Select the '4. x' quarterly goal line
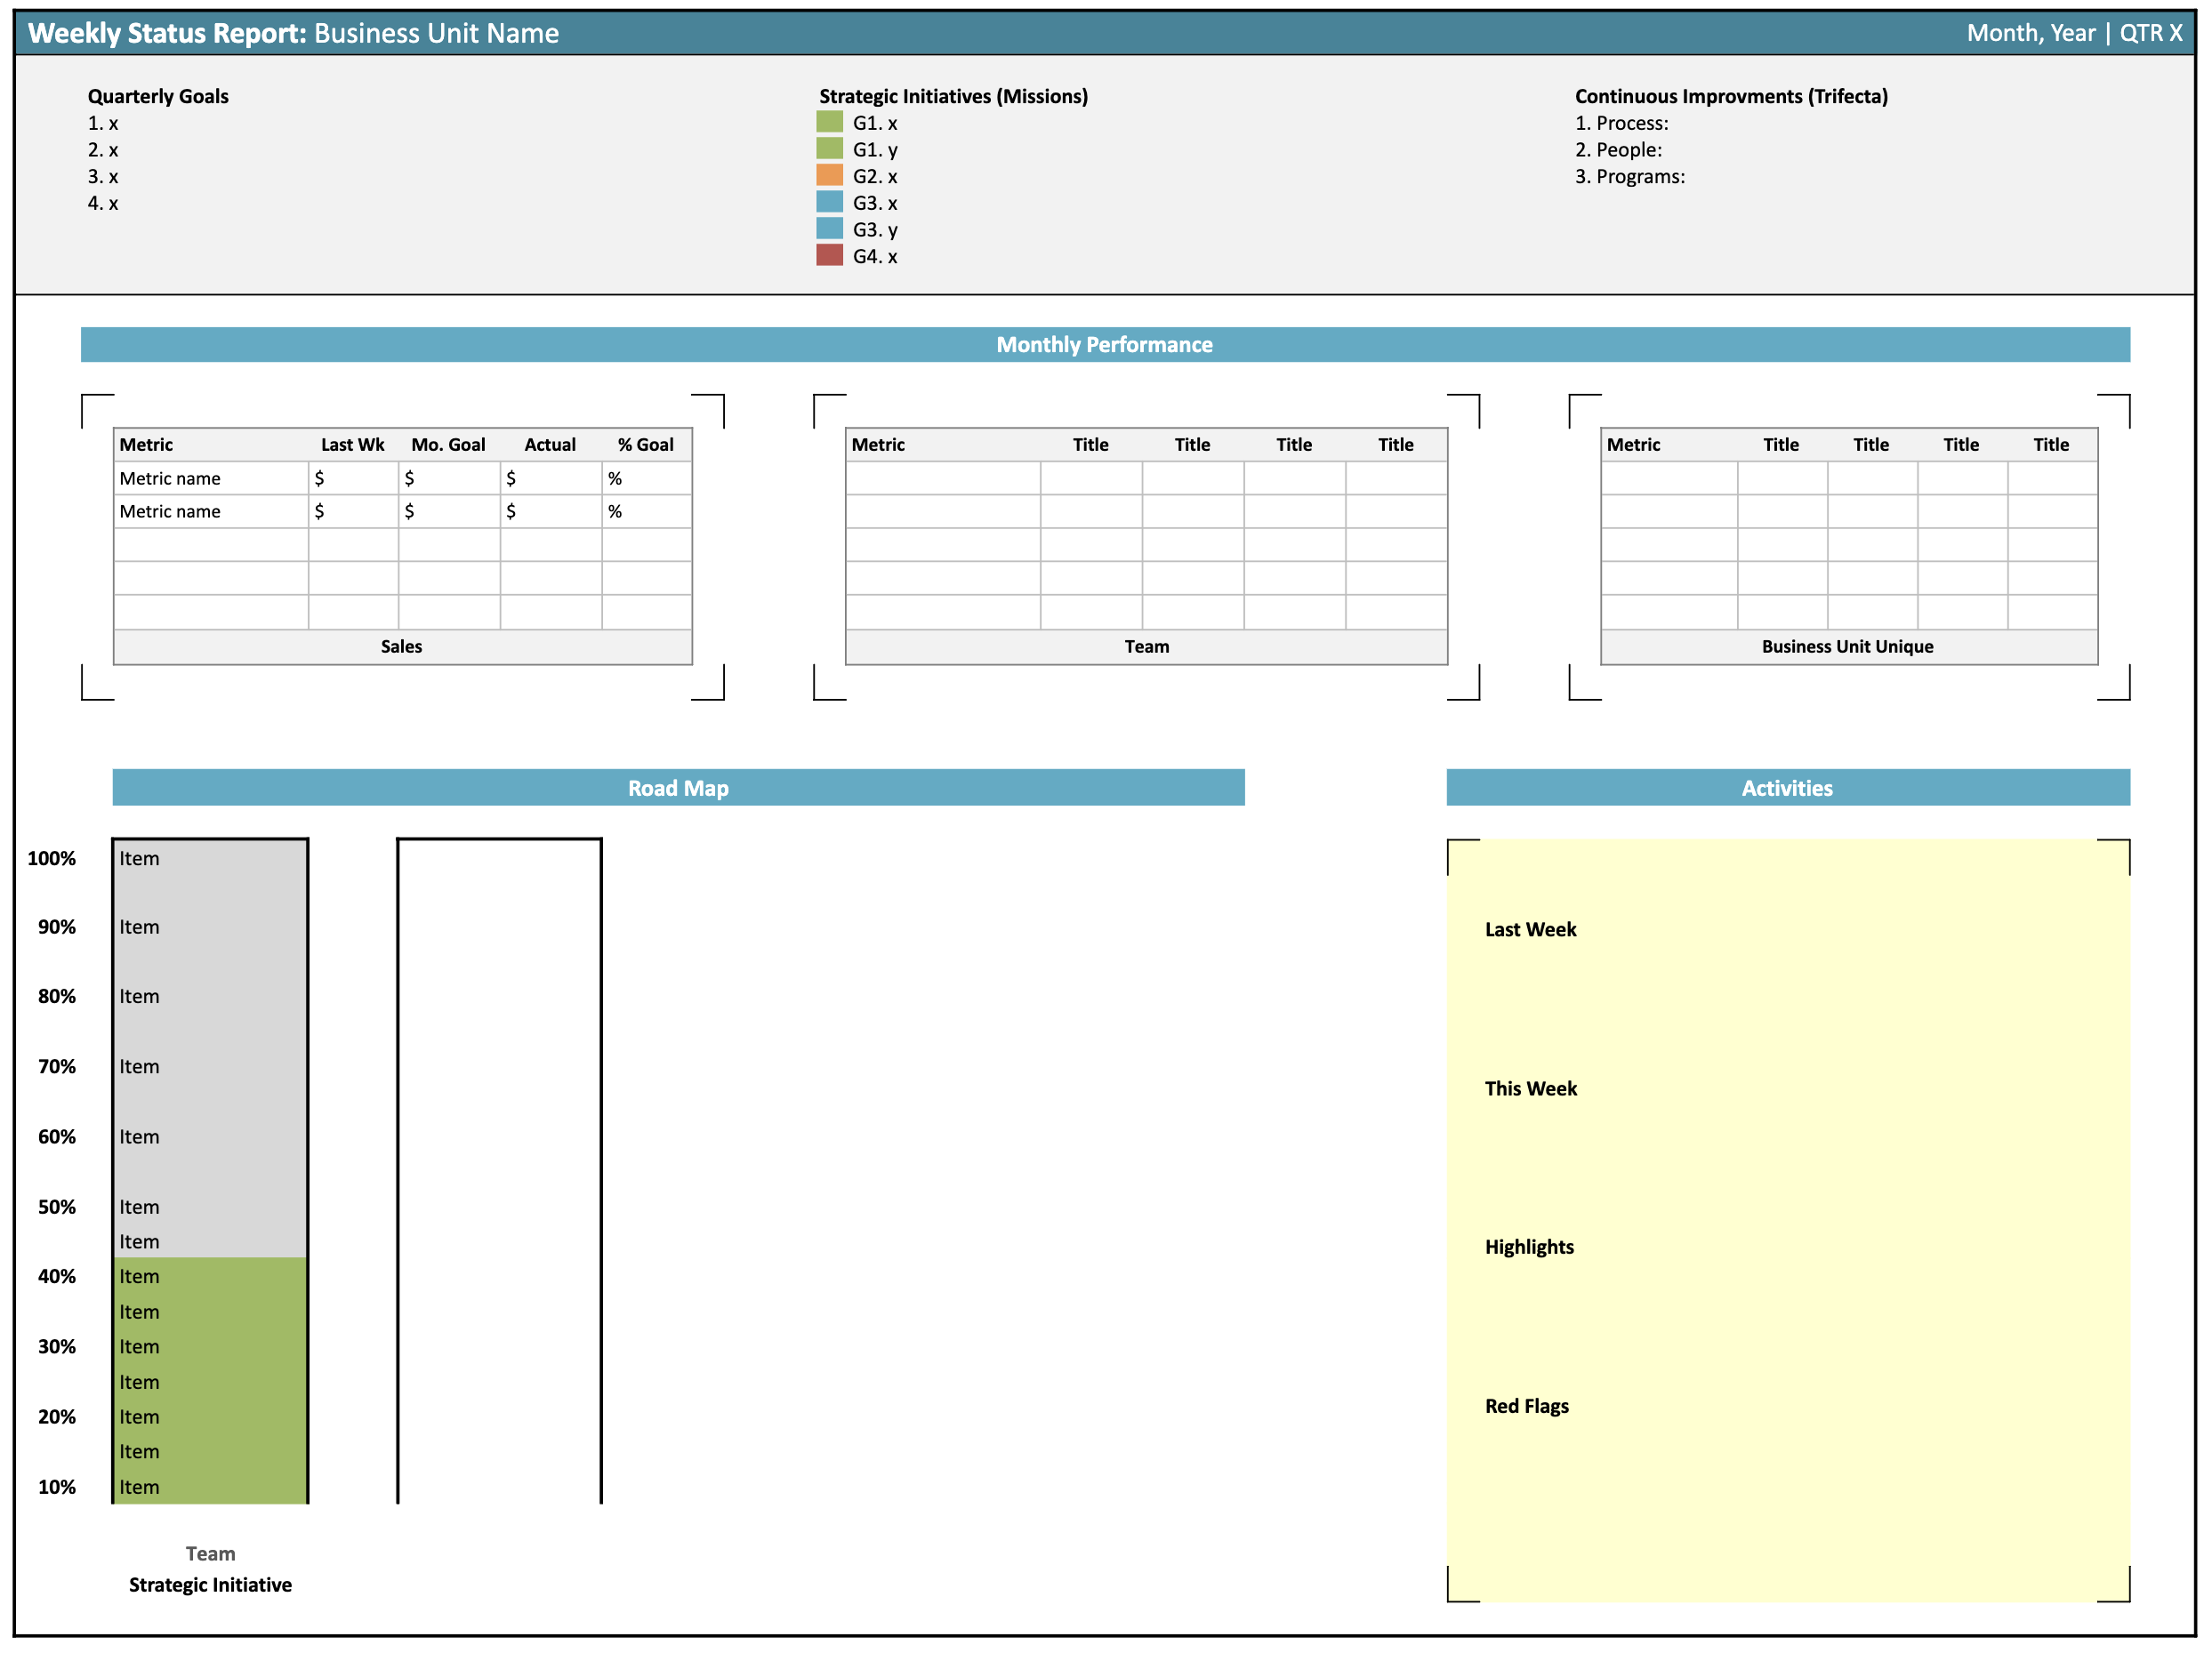Screen dimensions: 2212x1653 coord(103,203)
